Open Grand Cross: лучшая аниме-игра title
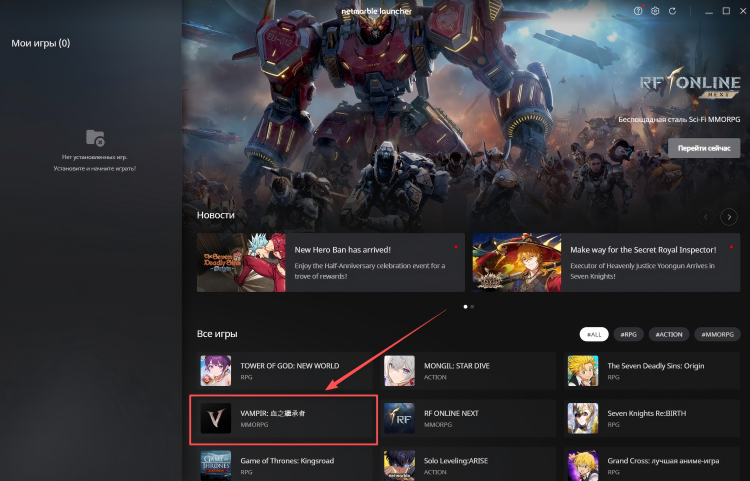 point(663,460)
